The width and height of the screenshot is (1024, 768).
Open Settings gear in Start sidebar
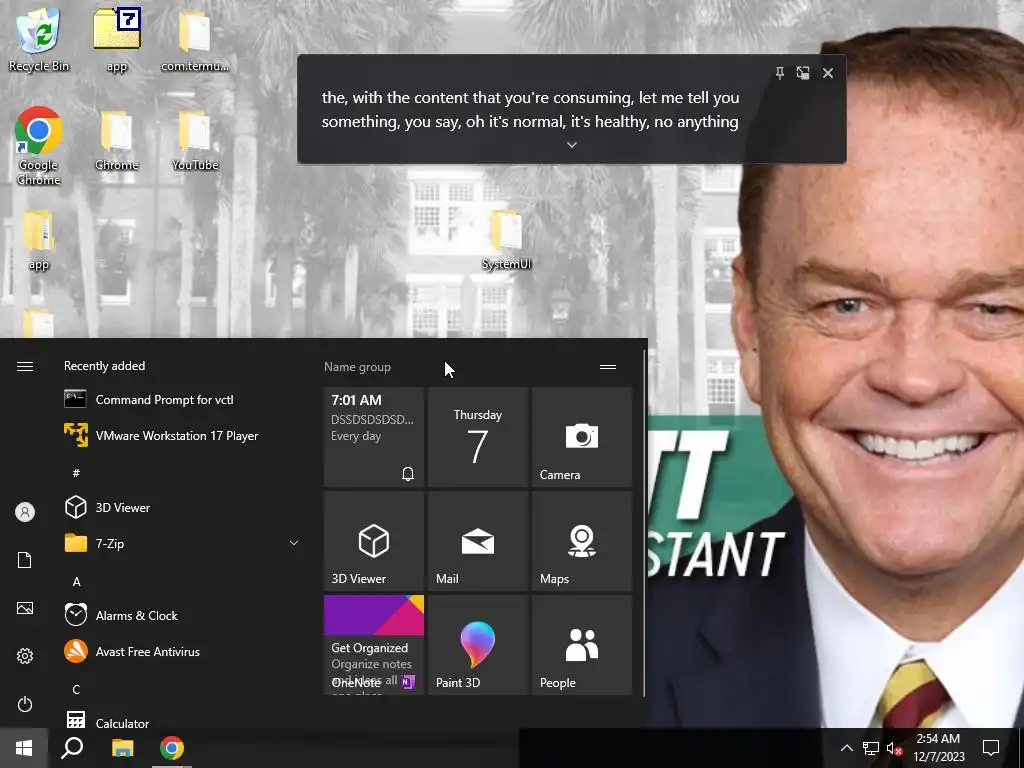pos(25,656)
